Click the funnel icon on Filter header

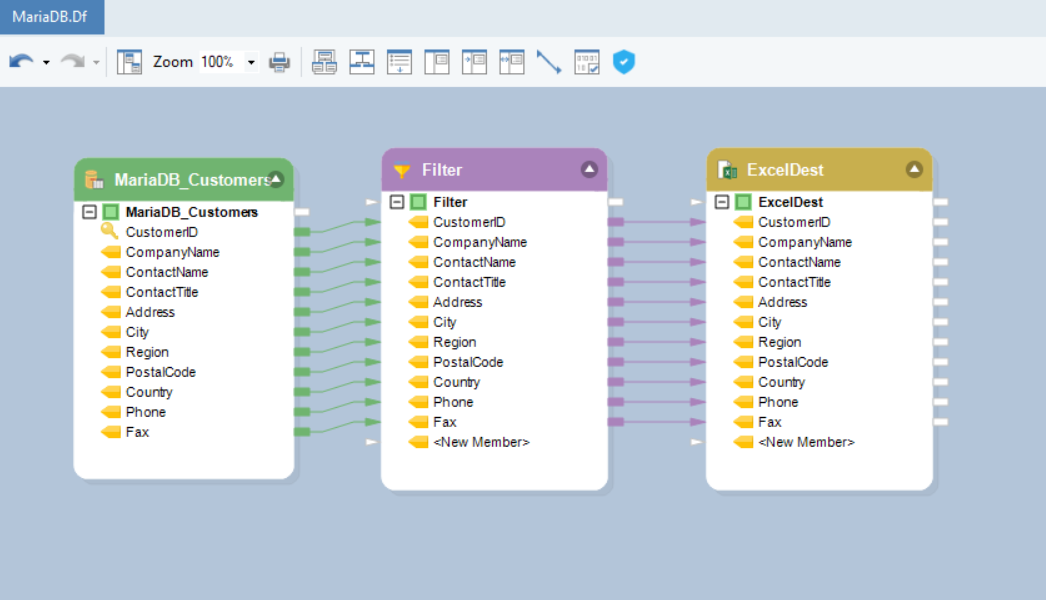(402, 171)
